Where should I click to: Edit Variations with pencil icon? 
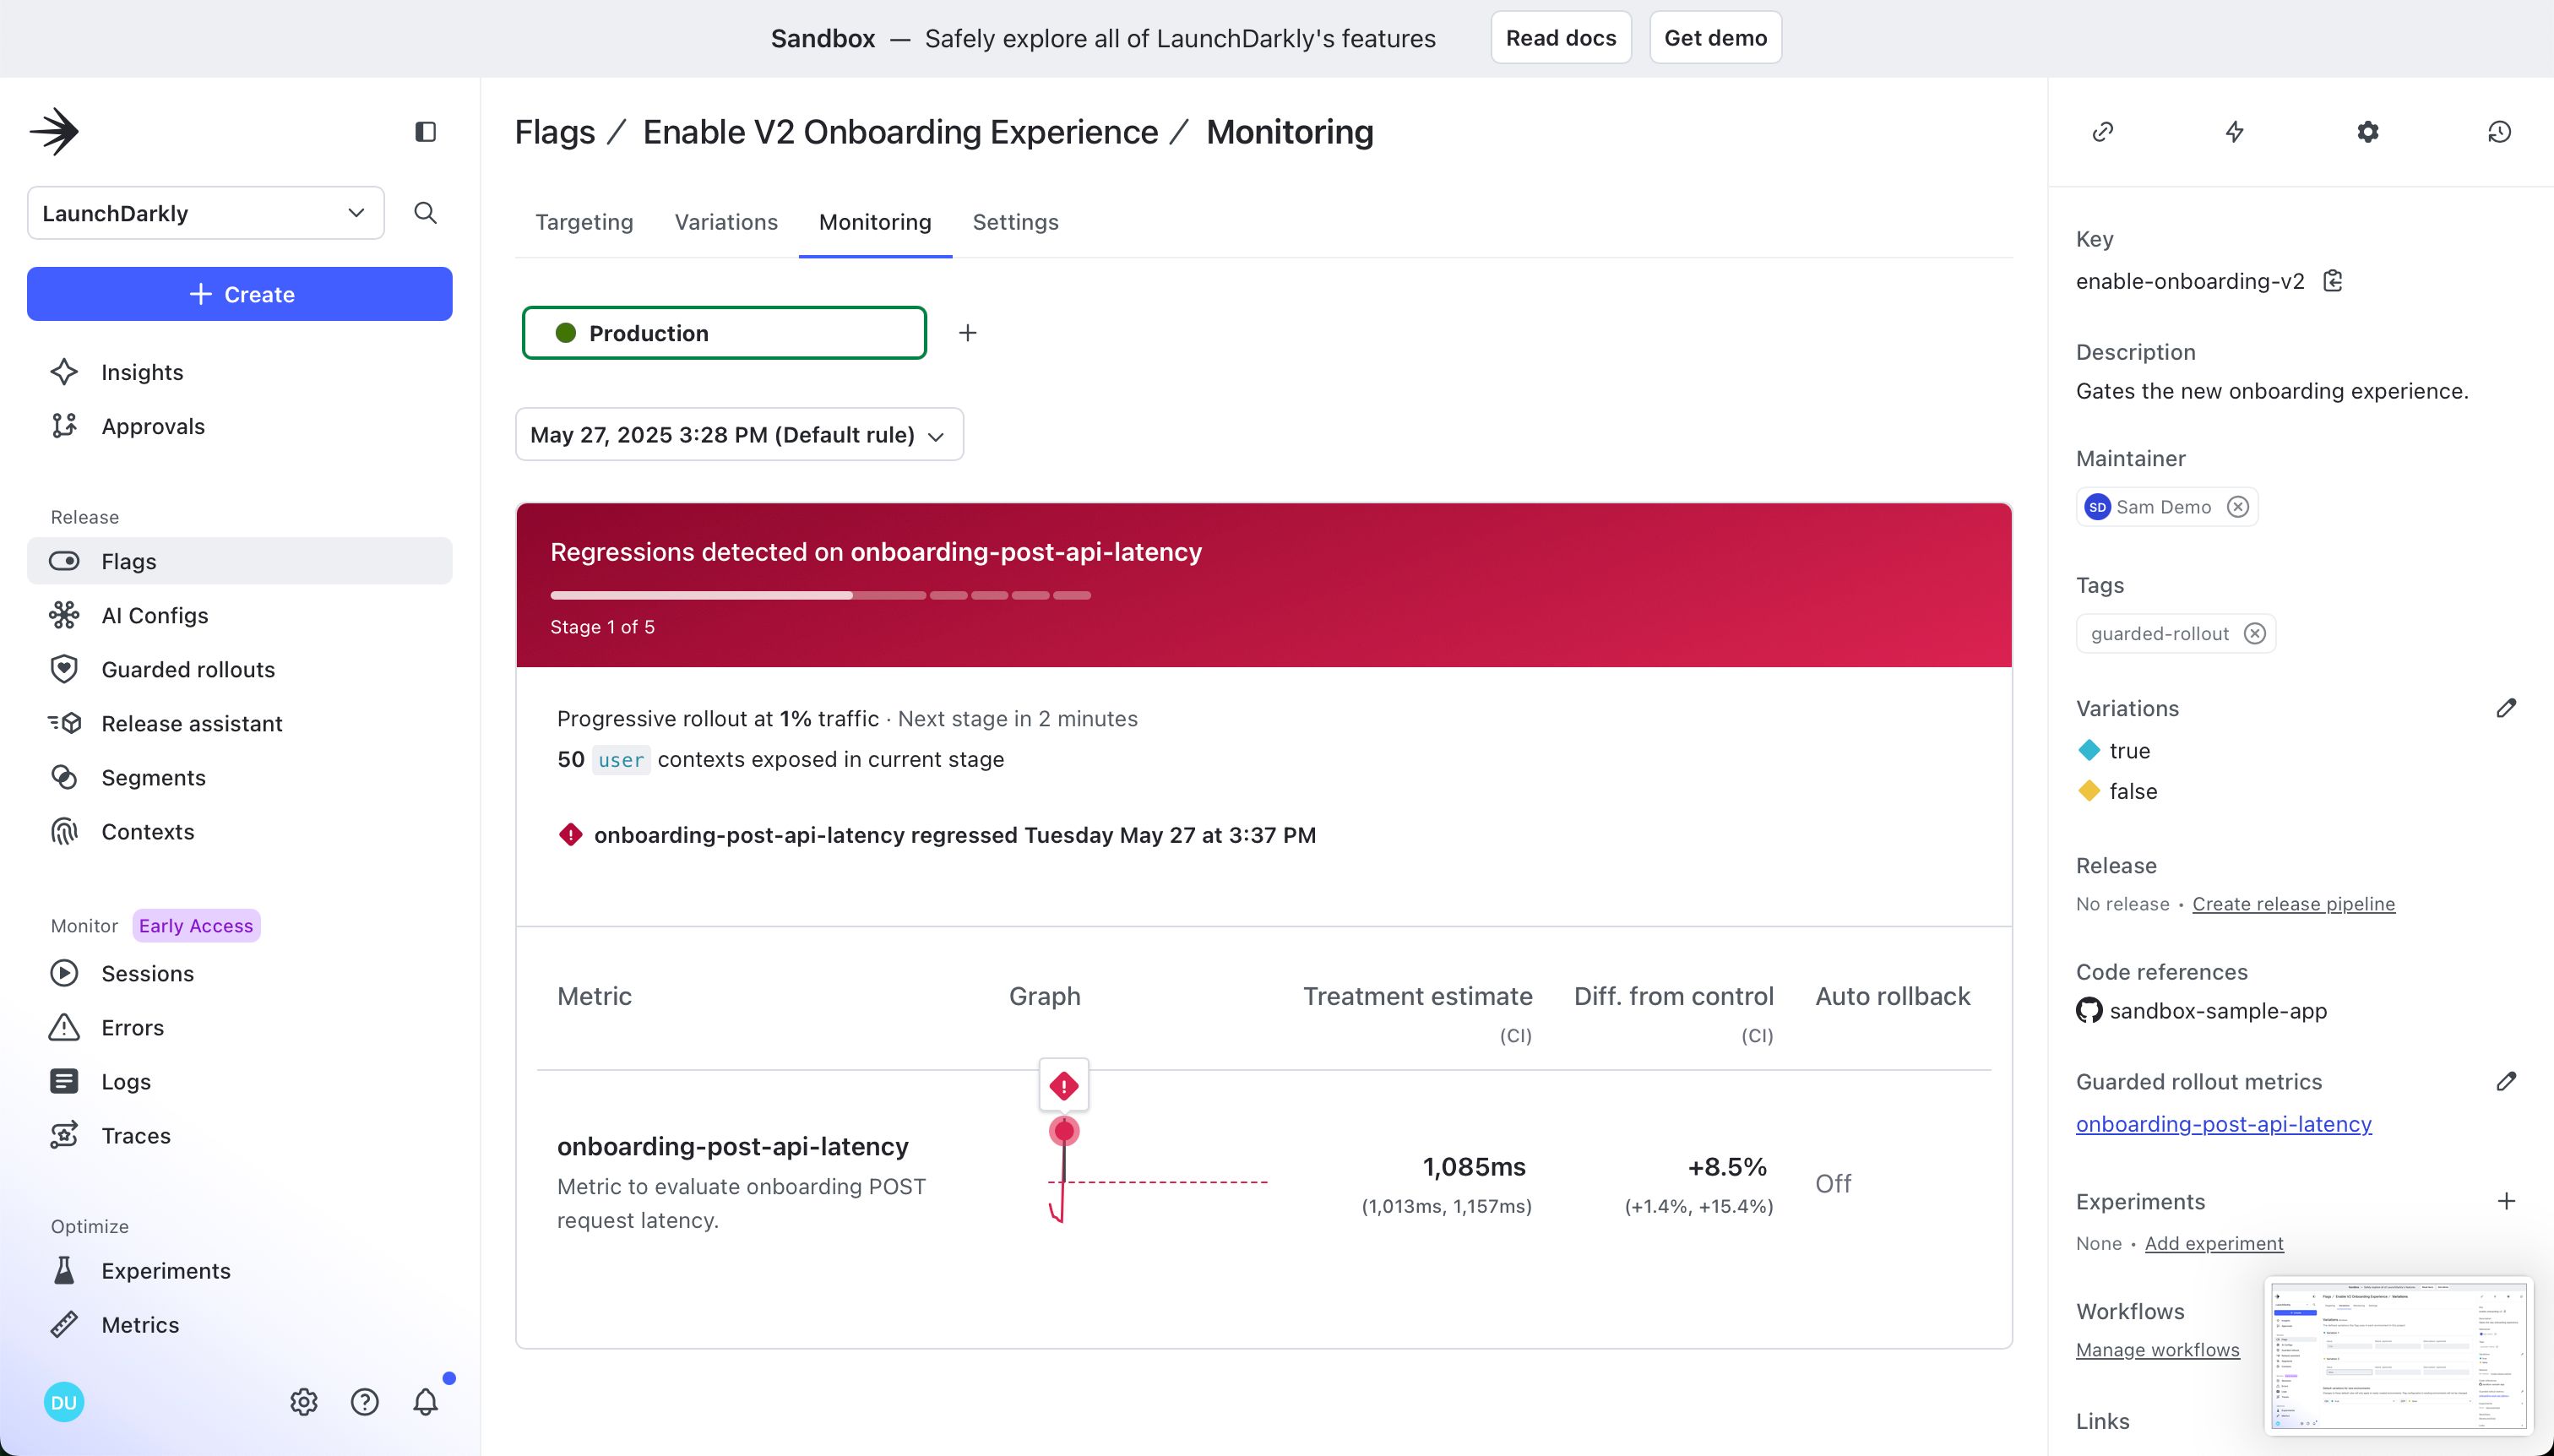pyautogui.click(x=2506, y=708)
